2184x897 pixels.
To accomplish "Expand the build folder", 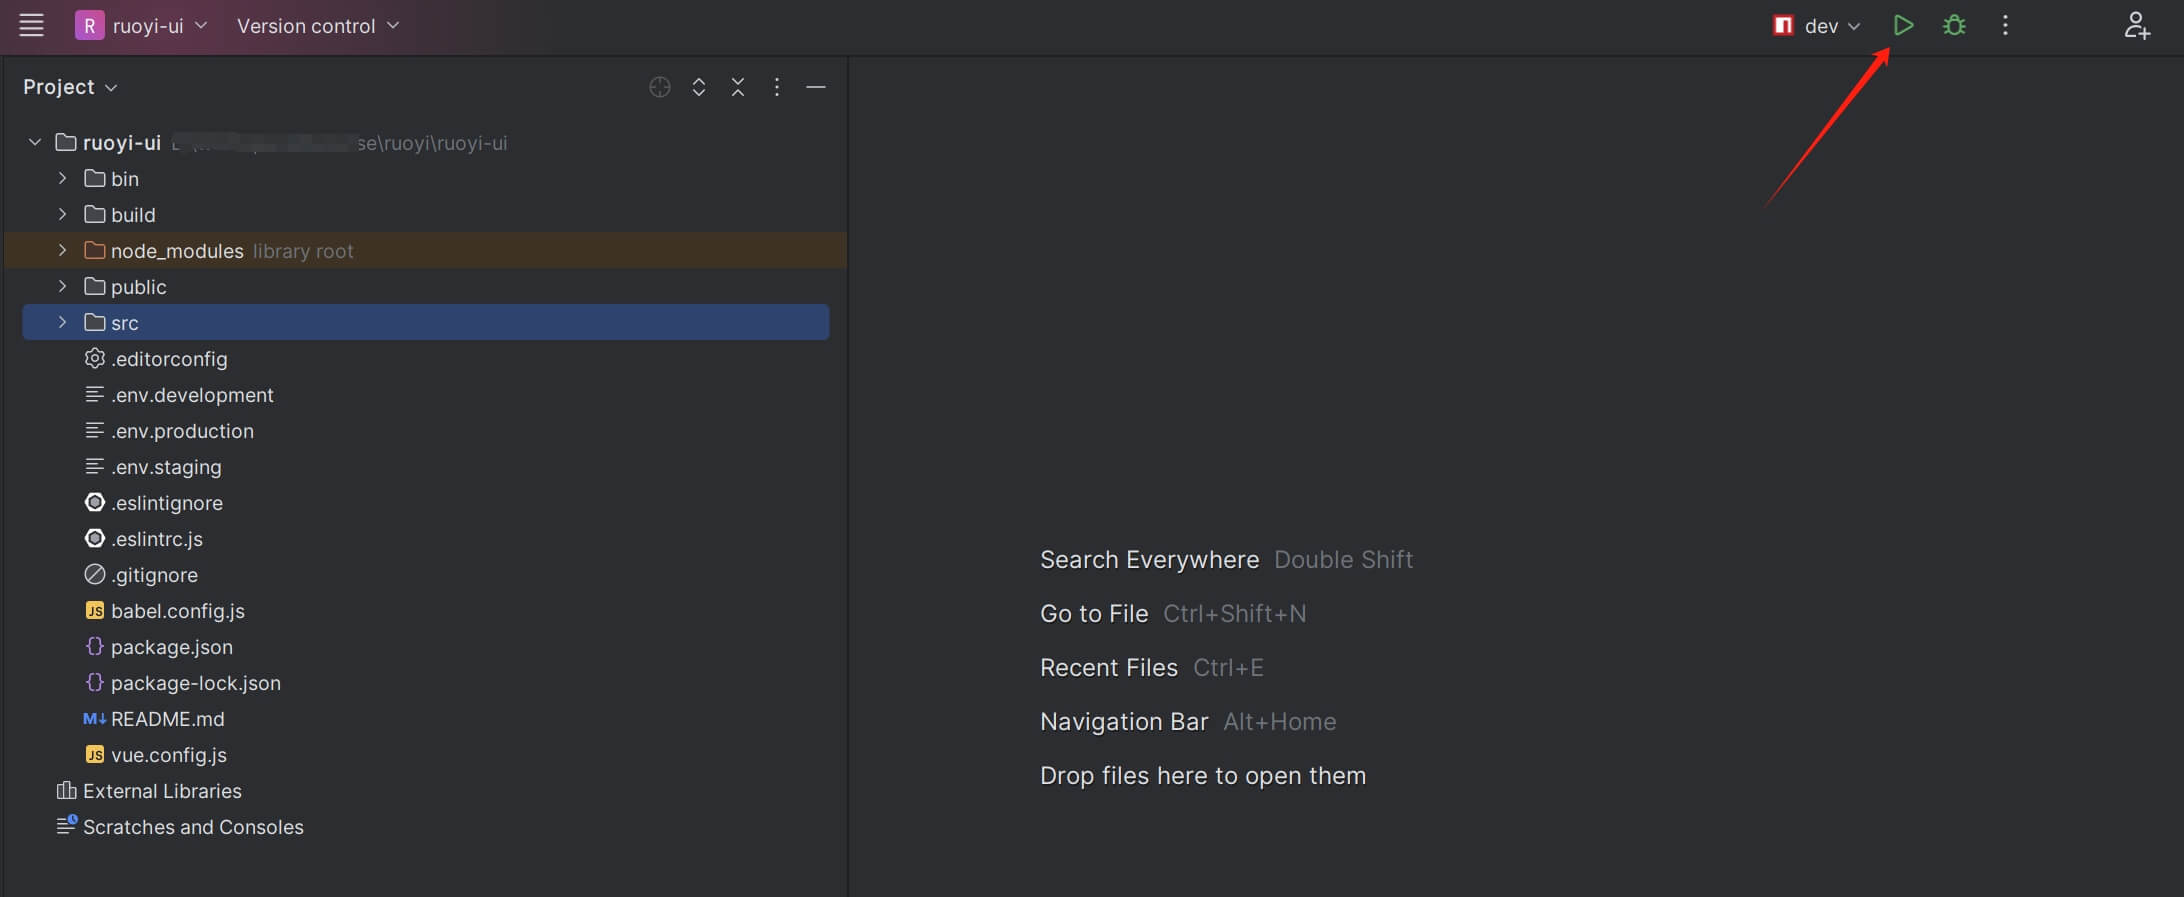I will point(62,215).
